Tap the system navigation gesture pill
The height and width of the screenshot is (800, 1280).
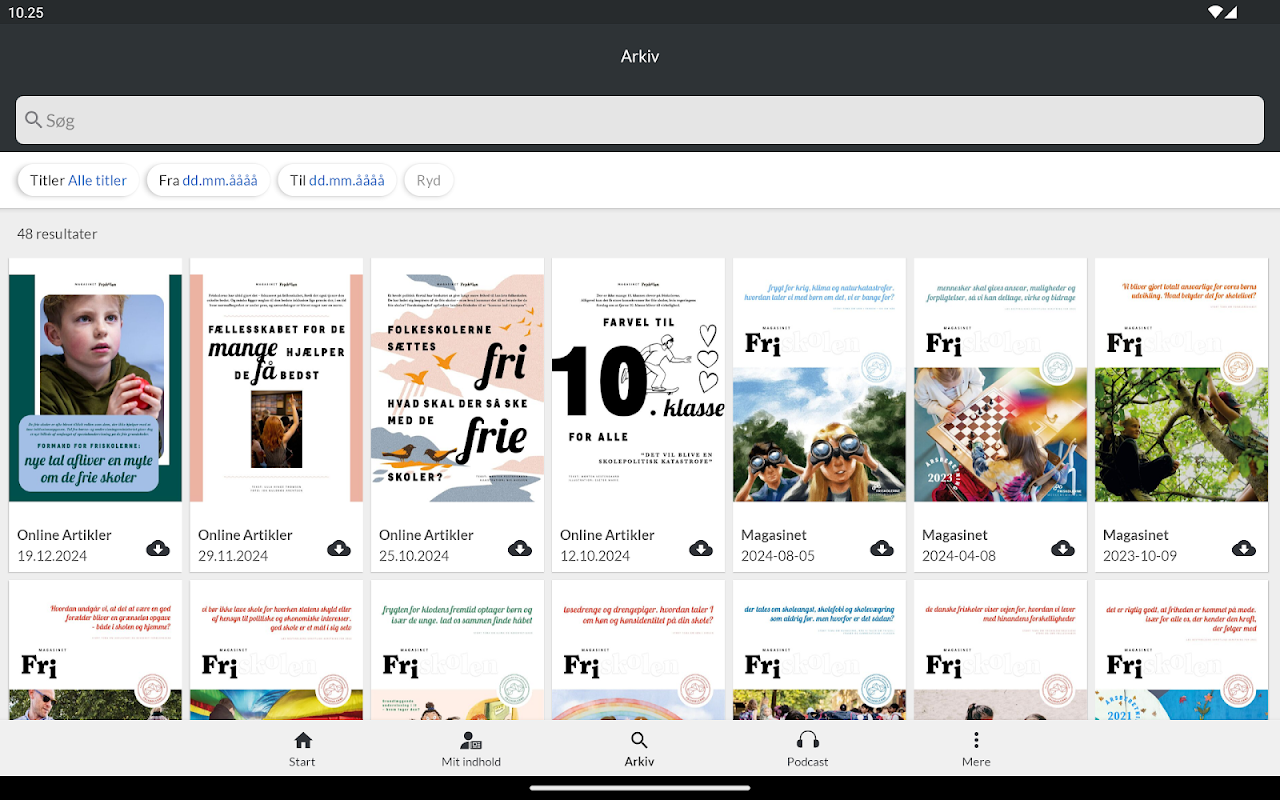coord(640,787)
